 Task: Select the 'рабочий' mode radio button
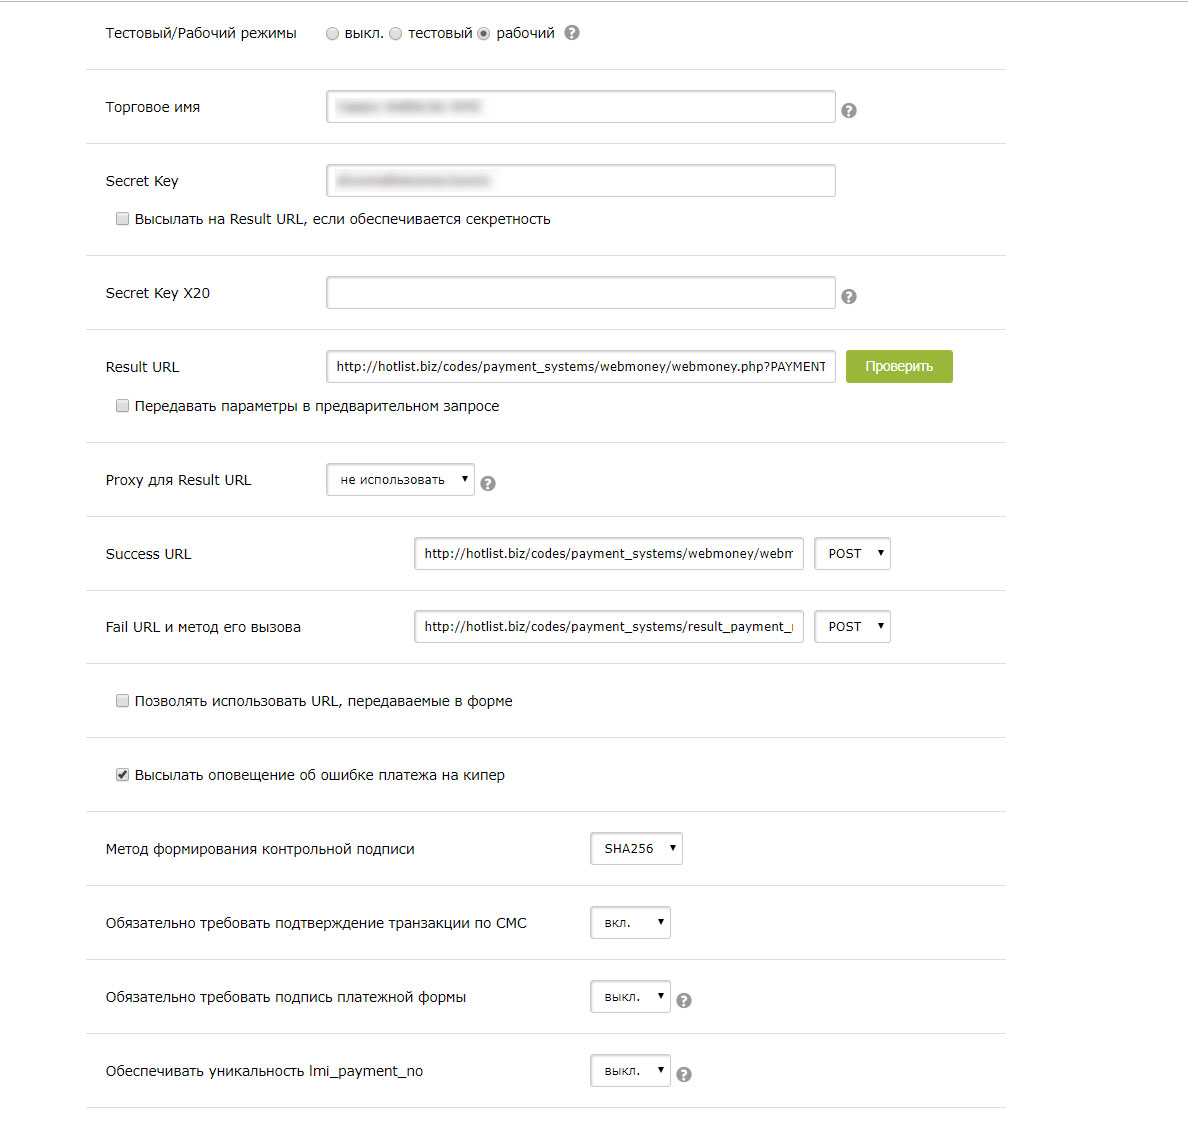(x=484, y=34)
